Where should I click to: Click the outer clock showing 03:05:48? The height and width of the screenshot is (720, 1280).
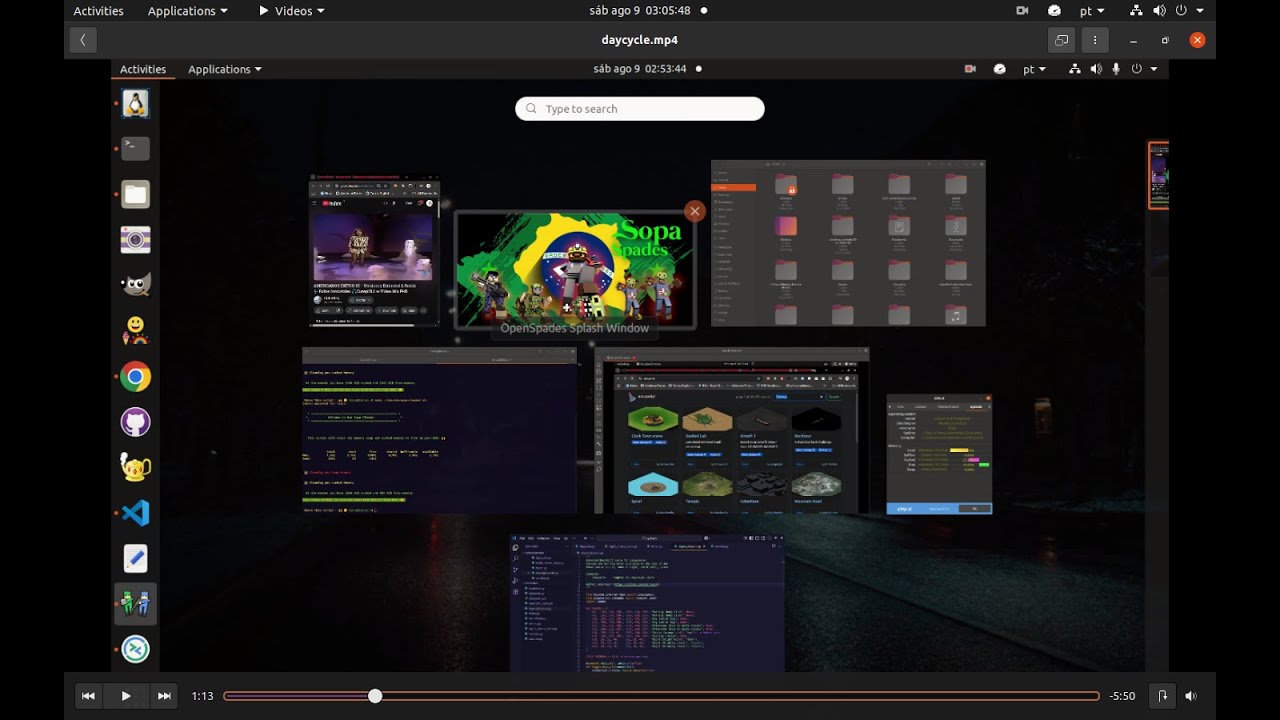641,11
